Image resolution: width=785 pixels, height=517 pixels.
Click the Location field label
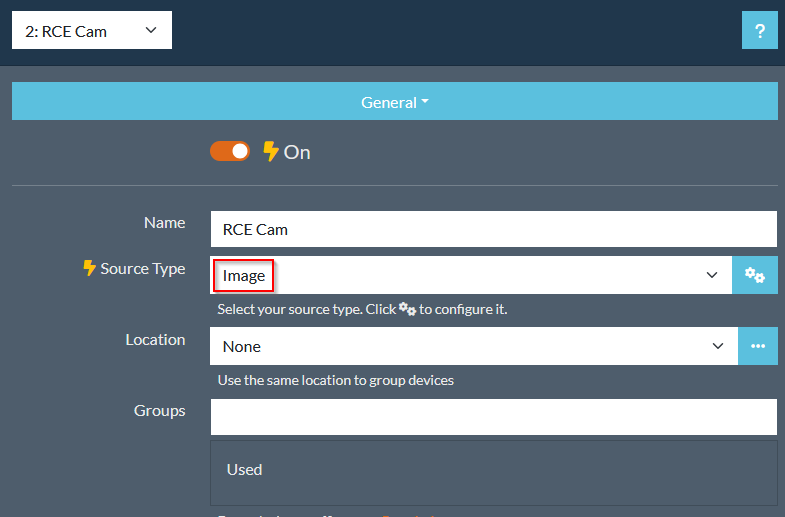155,339
